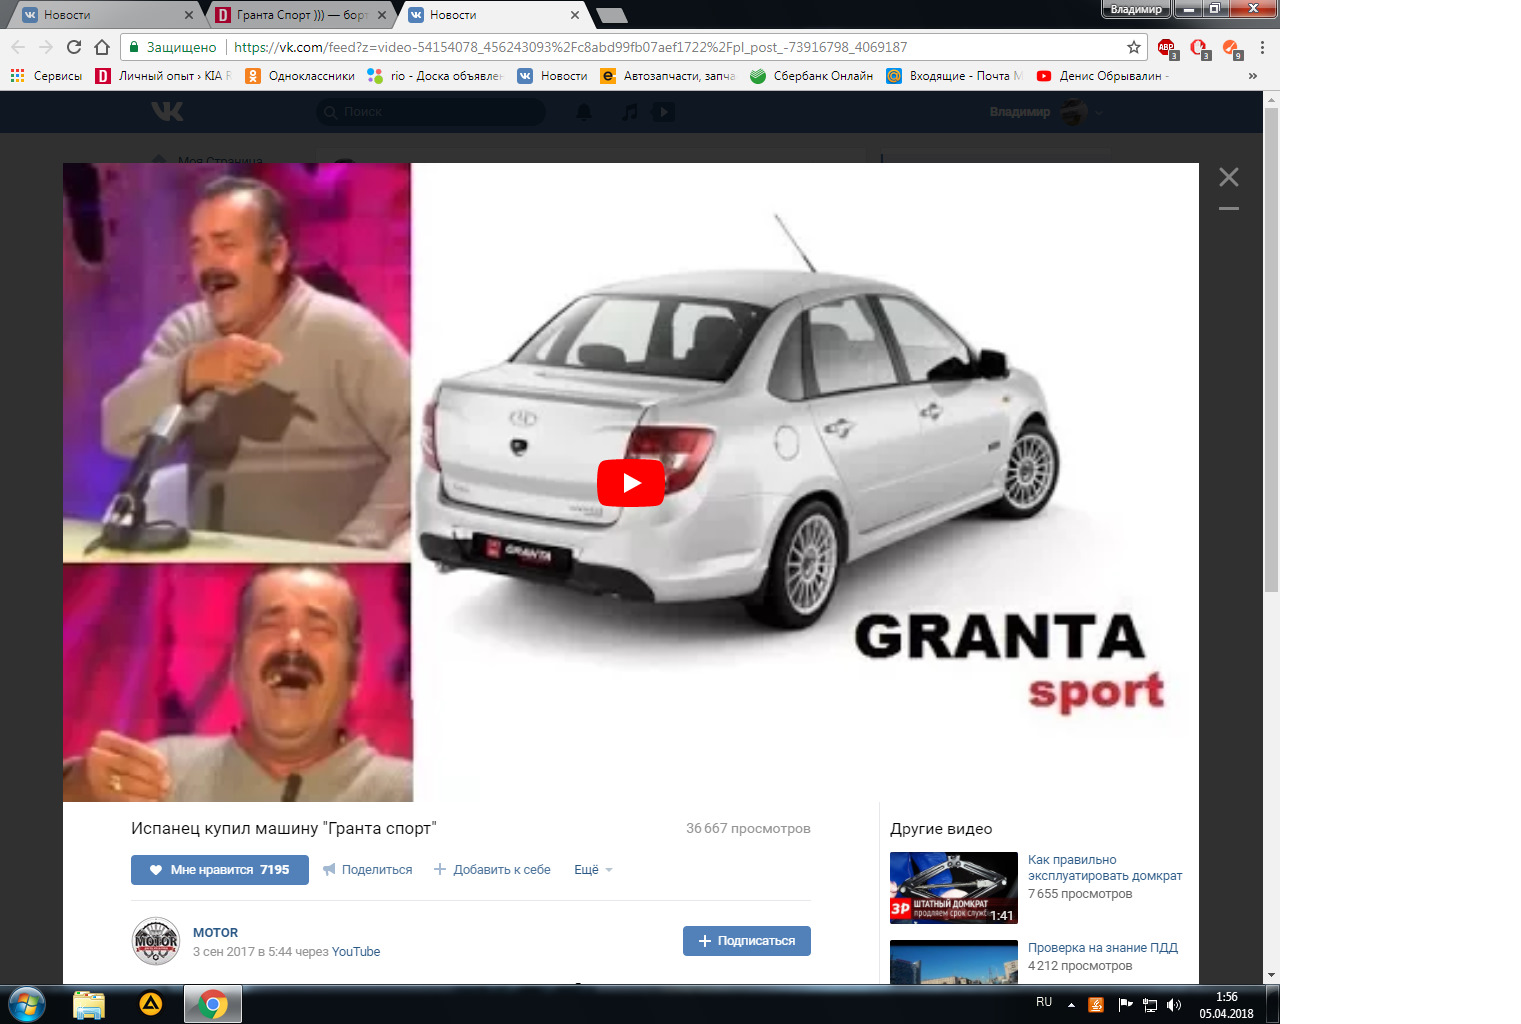
Task: Open Windows Start menu
Action: coord(27,1004)
